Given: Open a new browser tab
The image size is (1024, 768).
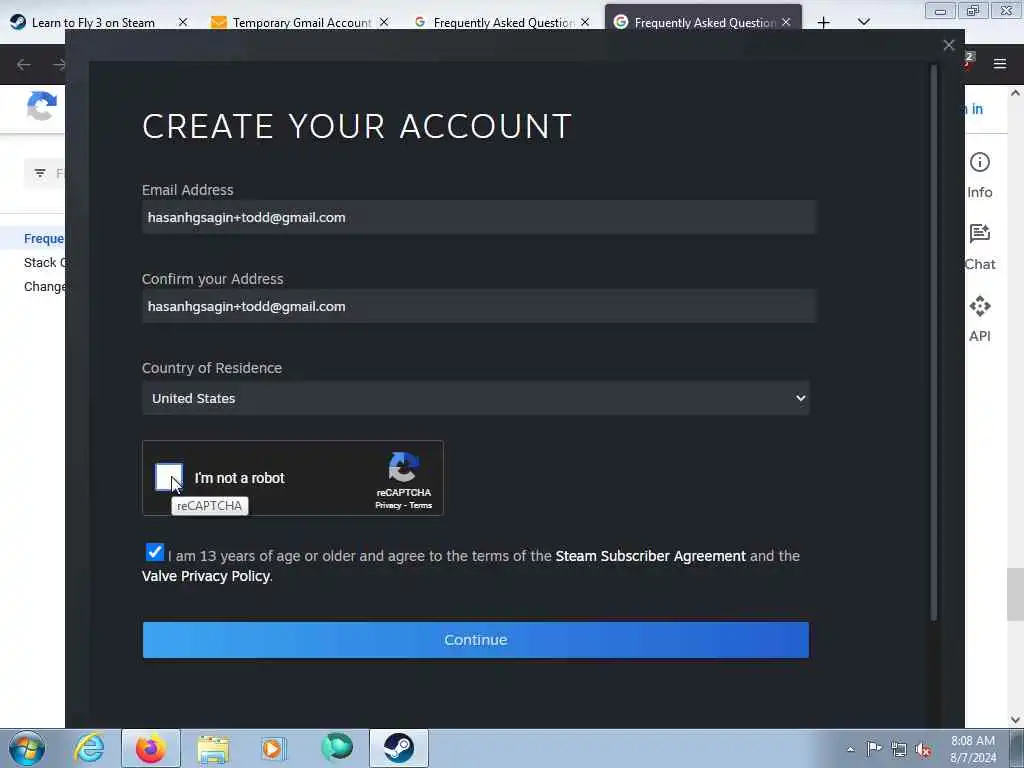Looking at the screenshot, I should click(x=824, y=23).
